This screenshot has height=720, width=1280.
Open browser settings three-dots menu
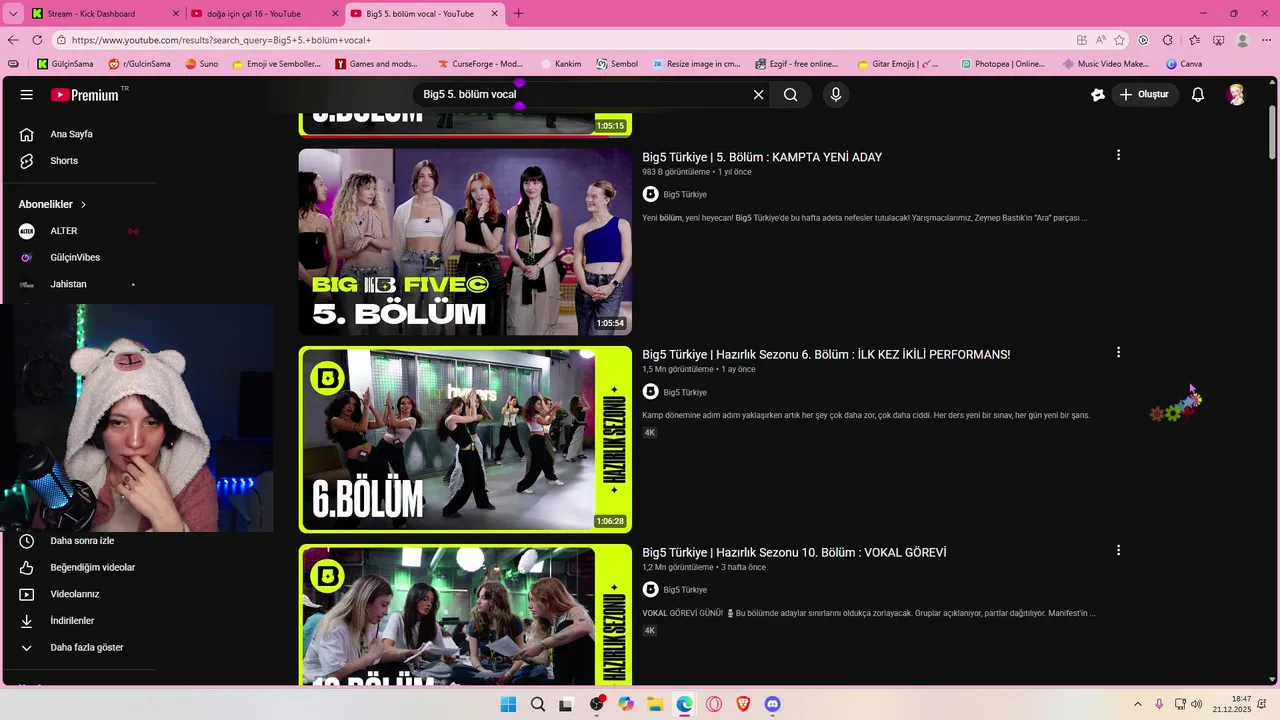coord(1267,40)
